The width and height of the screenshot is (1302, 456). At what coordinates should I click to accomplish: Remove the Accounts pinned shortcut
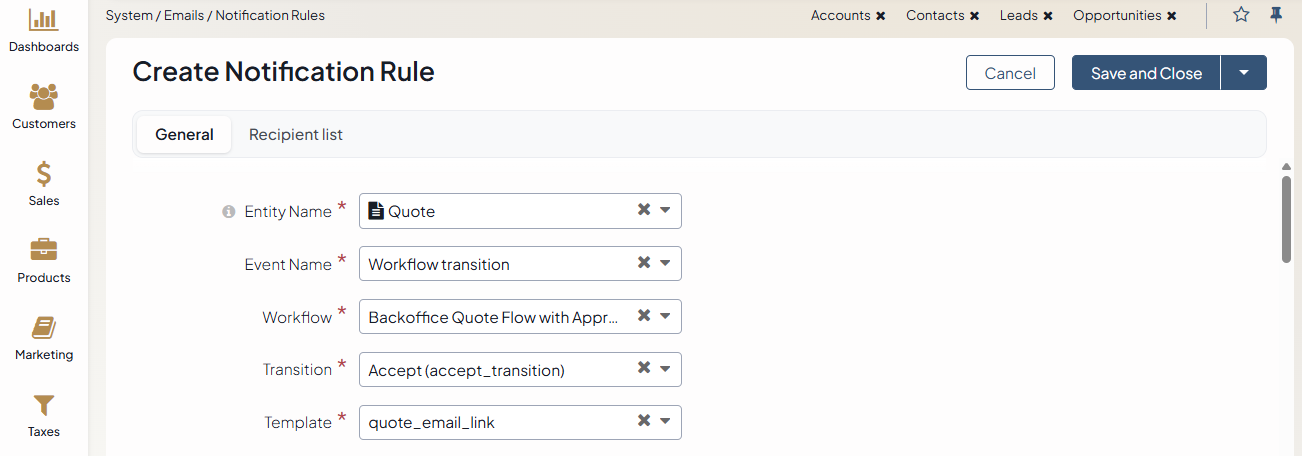click(x=880, y=16)
